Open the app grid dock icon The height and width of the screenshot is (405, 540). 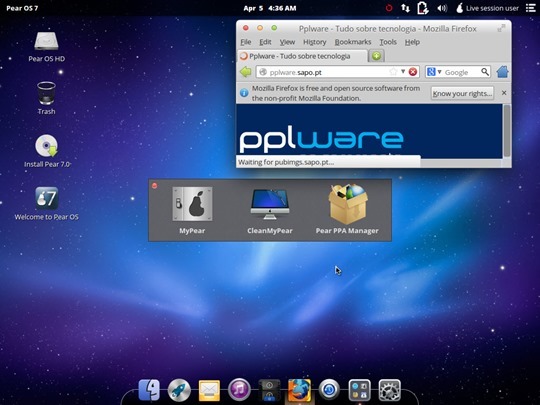(x=360, y=390)
